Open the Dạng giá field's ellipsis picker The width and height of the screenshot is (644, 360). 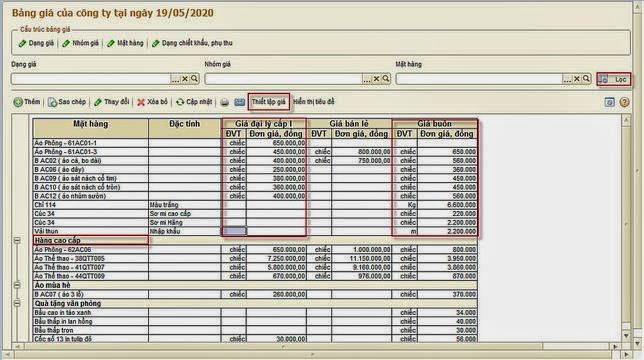point(175,79)
